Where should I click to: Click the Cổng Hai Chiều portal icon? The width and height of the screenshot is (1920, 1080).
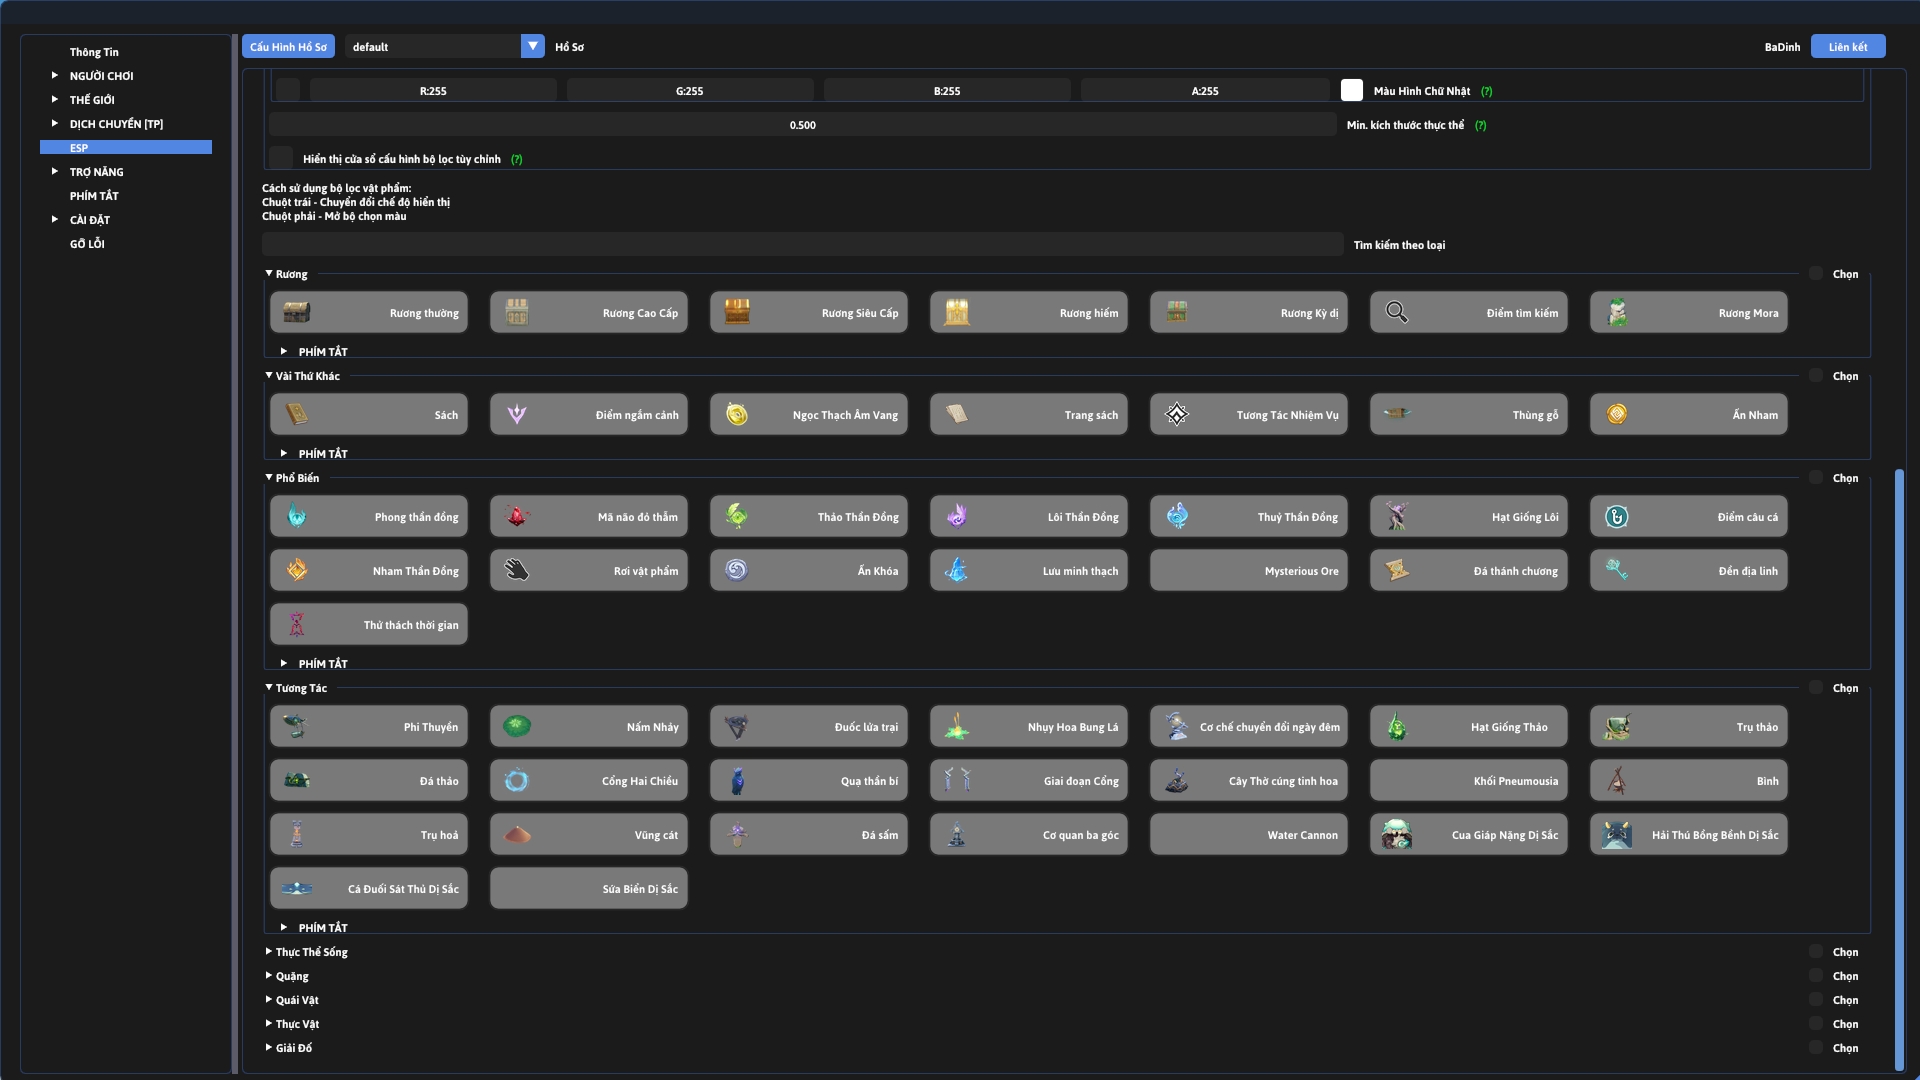click(516, 781)
